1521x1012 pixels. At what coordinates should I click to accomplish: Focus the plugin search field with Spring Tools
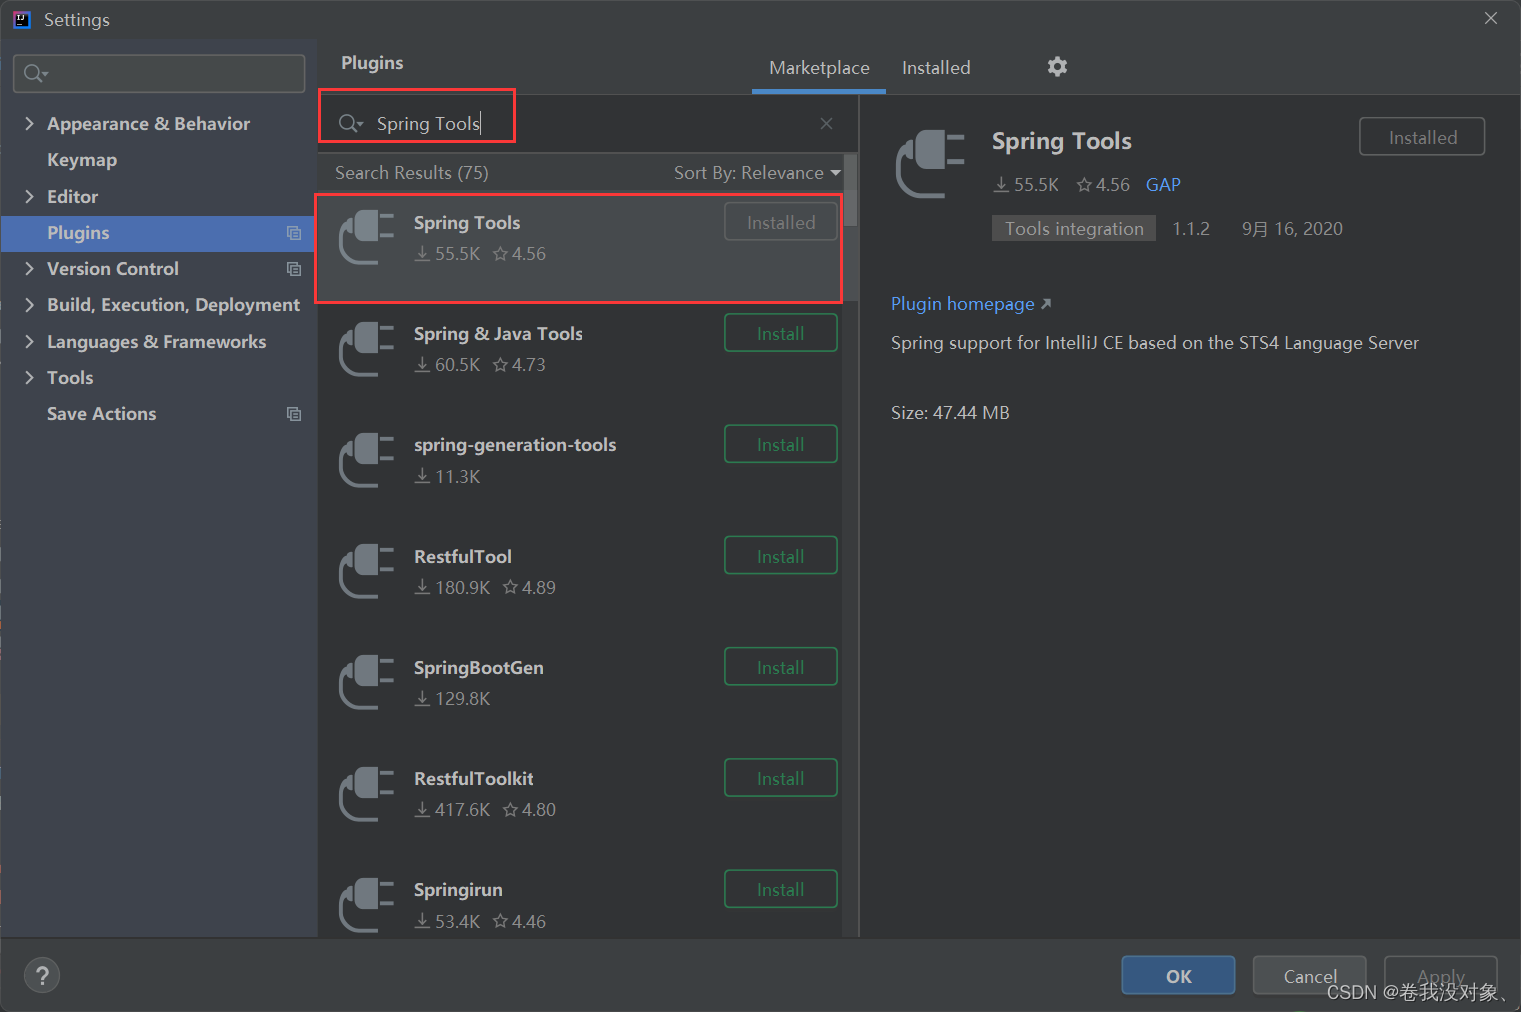(x=586, y=123)
